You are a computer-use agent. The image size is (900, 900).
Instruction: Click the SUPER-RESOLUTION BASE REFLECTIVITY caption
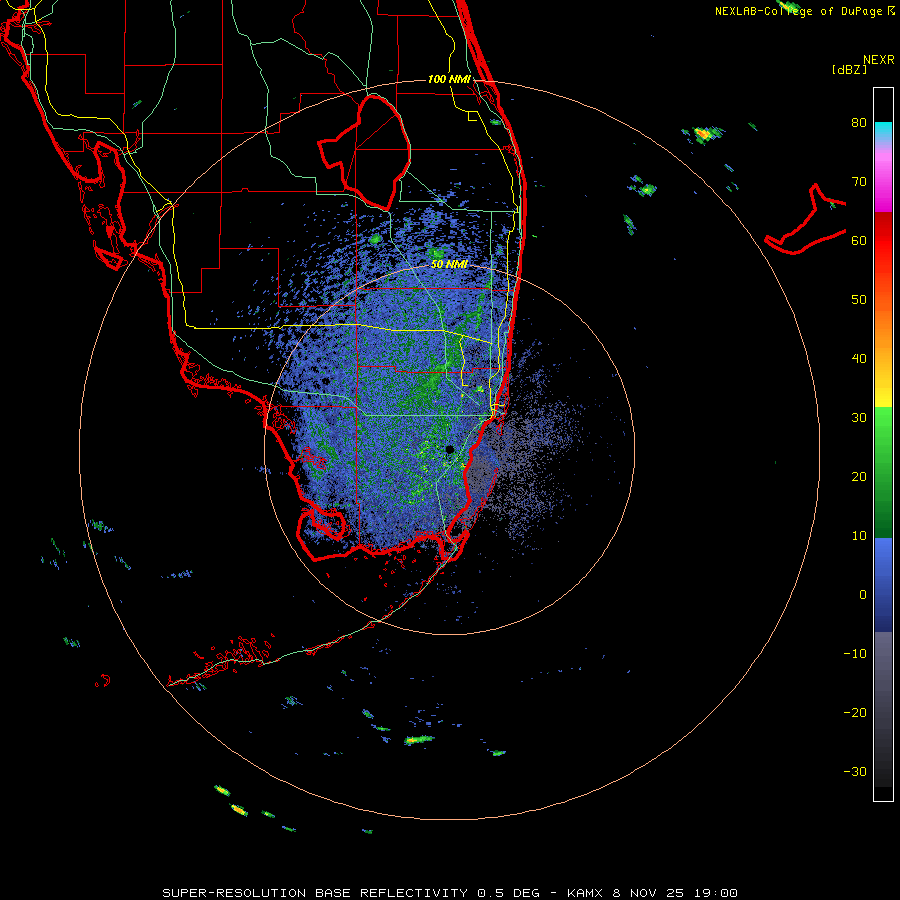point(315,893)
